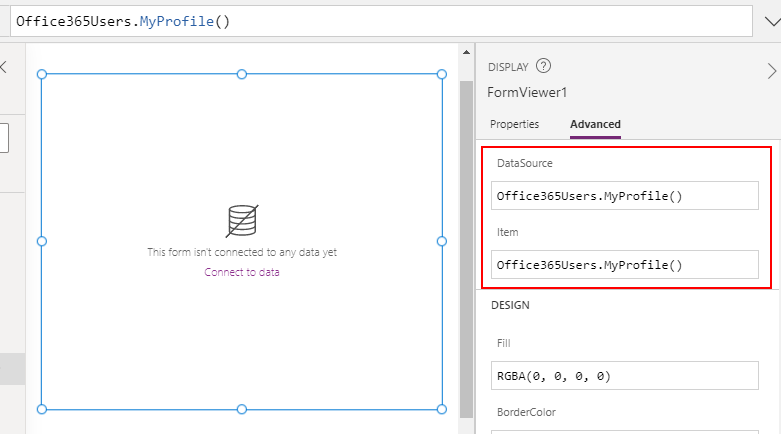Click the formula bar input field

(x=381, y=21)
